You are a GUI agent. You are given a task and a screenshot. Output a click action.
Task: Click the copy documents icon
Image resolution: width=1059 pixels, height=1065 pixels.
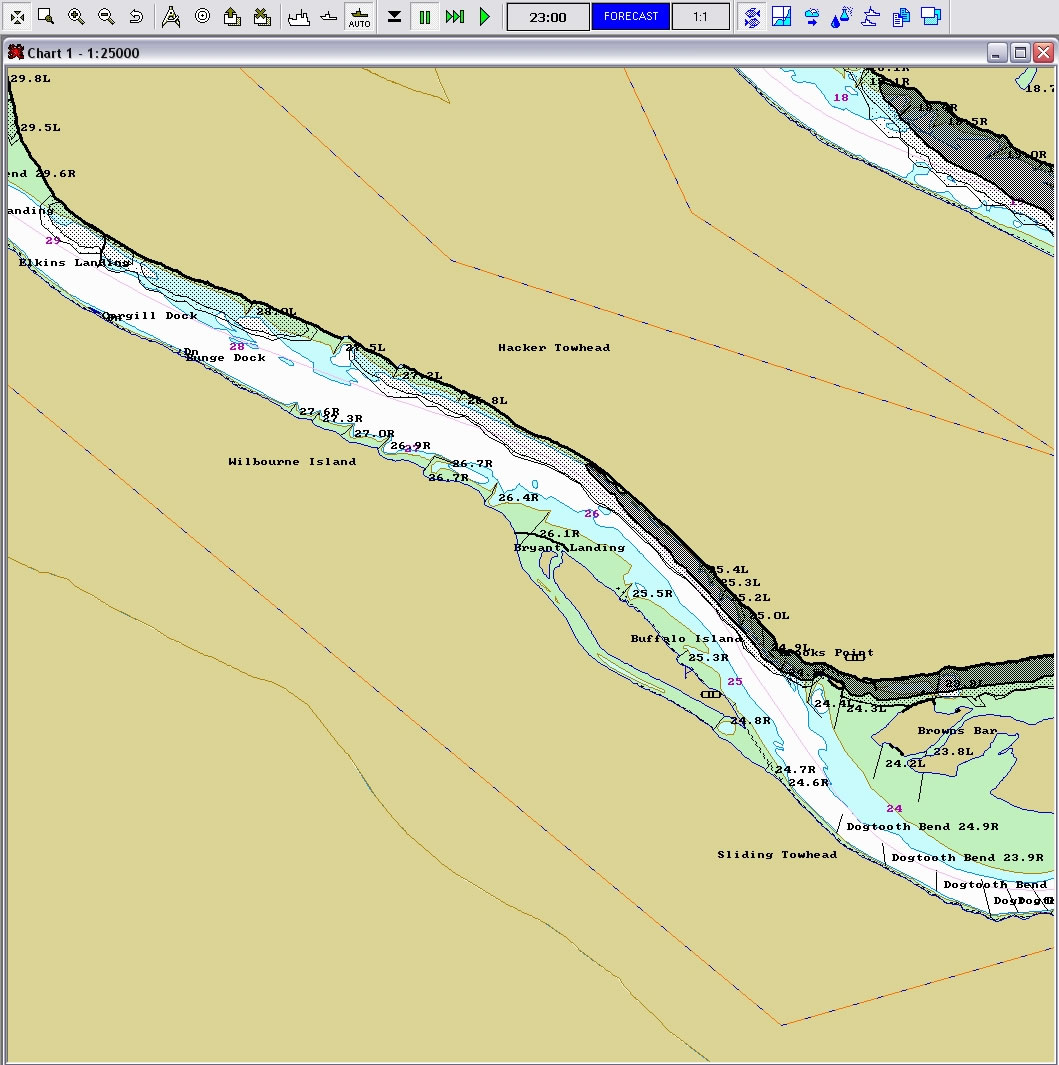pyautogui.click(x=901, y=16)
